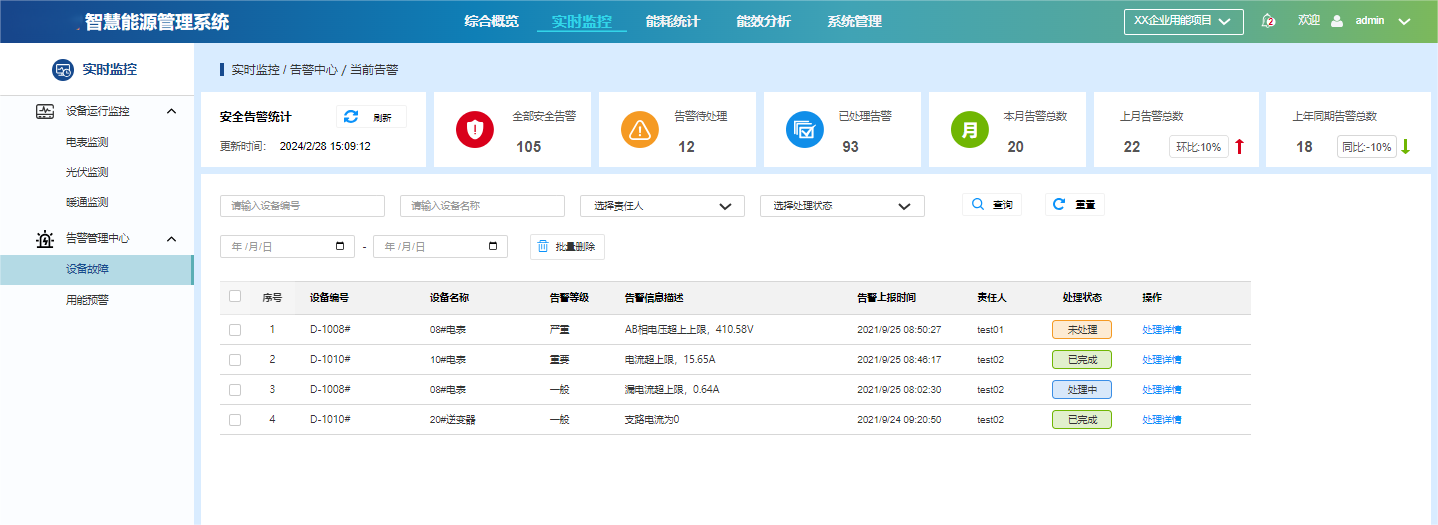The height and width of the screenshot is (525, 1438).
Task: Open 处理详情 for row 4 20#逆变器
Action: coord(1162,420)
